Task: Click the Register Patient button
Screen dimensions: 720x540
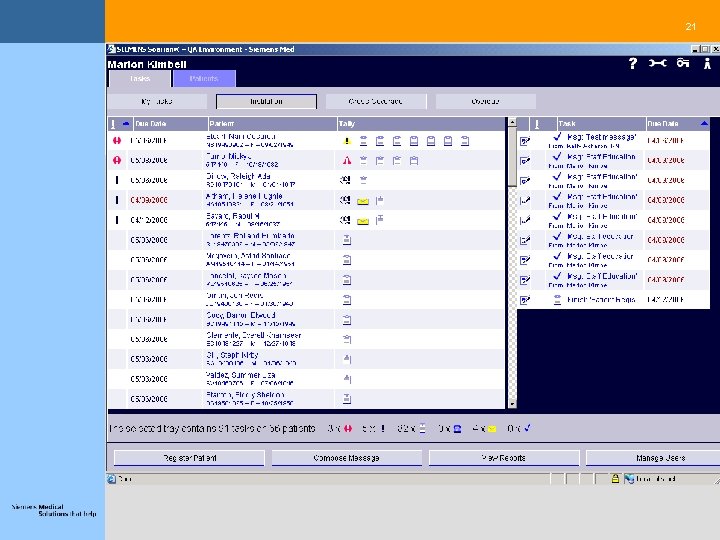Action: tap(190, 458)
